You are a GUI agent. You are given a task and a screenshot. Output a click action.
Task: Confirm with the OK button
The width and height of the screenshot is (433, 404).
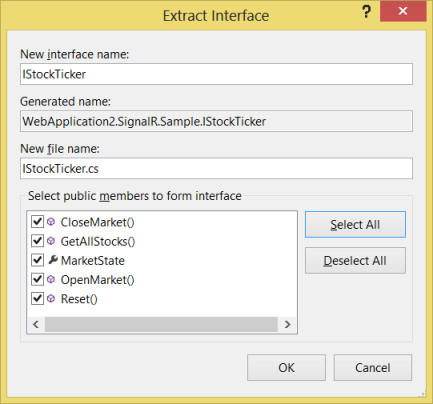point(286,367)
